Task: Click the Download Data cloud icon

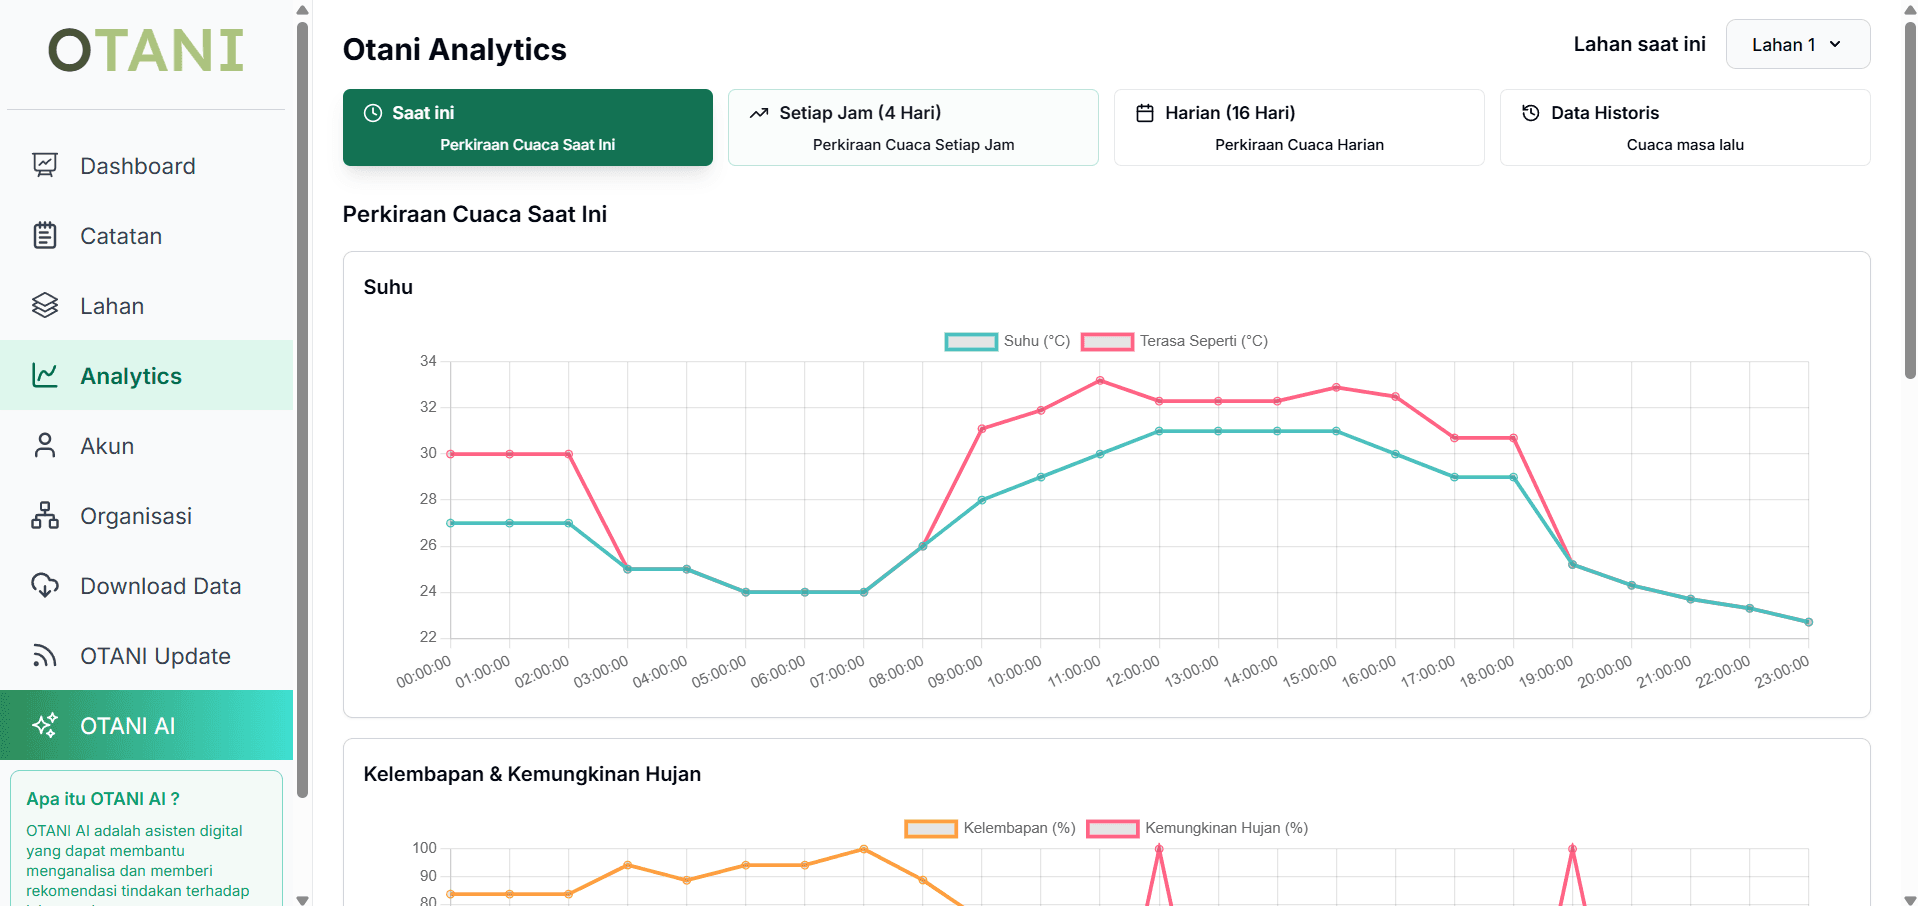Action: pos(45,585)
